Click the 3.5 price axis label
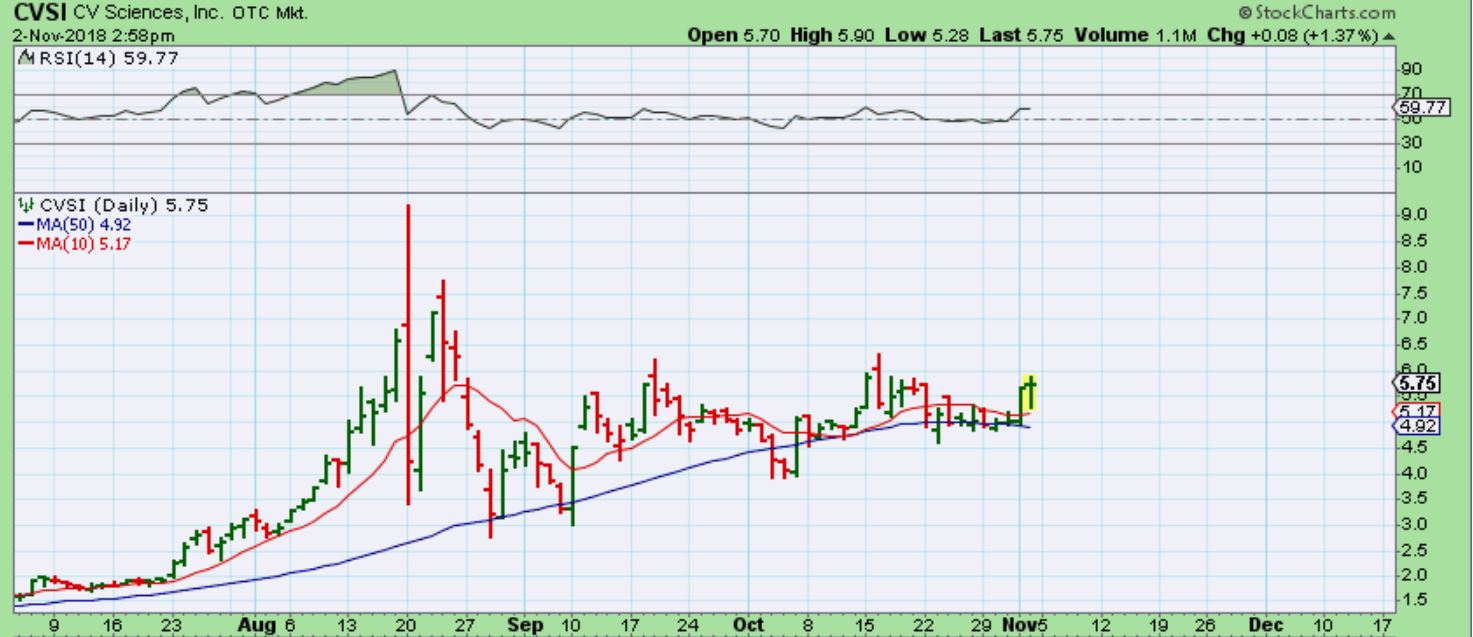Viewport: 1473px width, 637px height. pos(1413,499)
